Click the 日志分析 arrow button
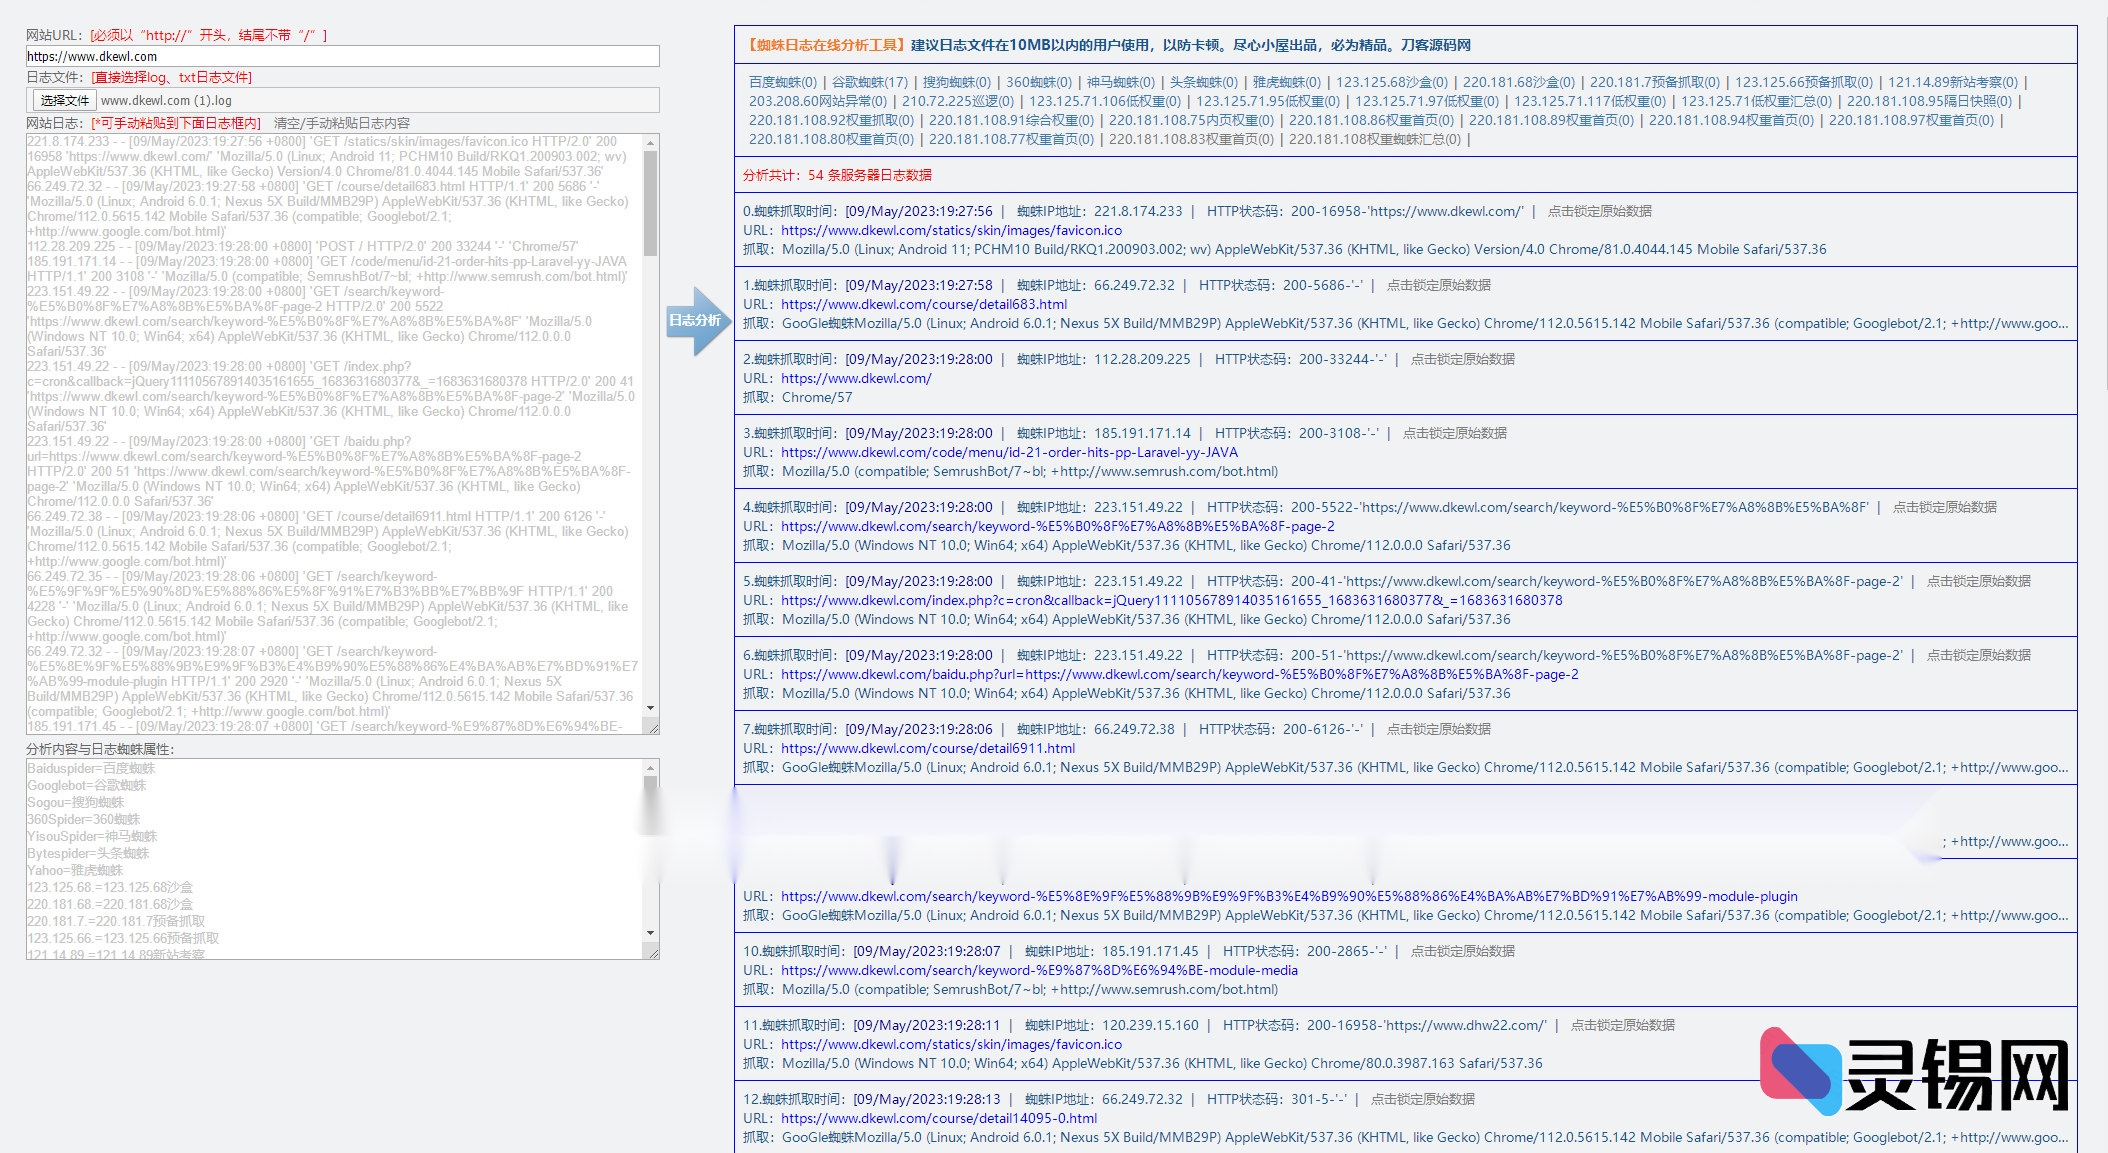Image resolution: width=2108 pixels, height=1153 pixels. [x=697, y=320]
